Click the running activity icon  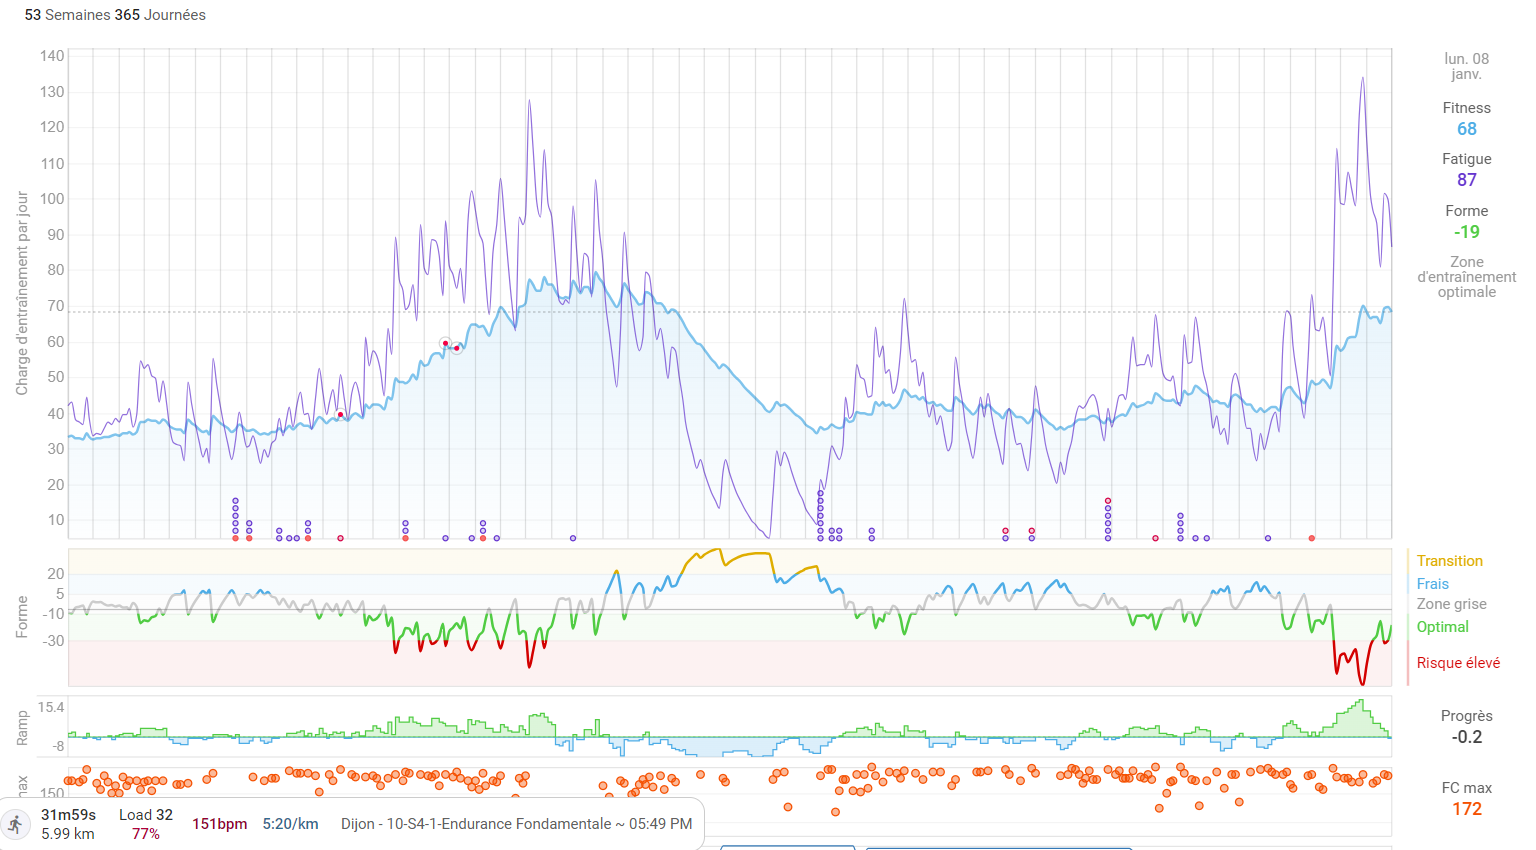coord(15,825)
